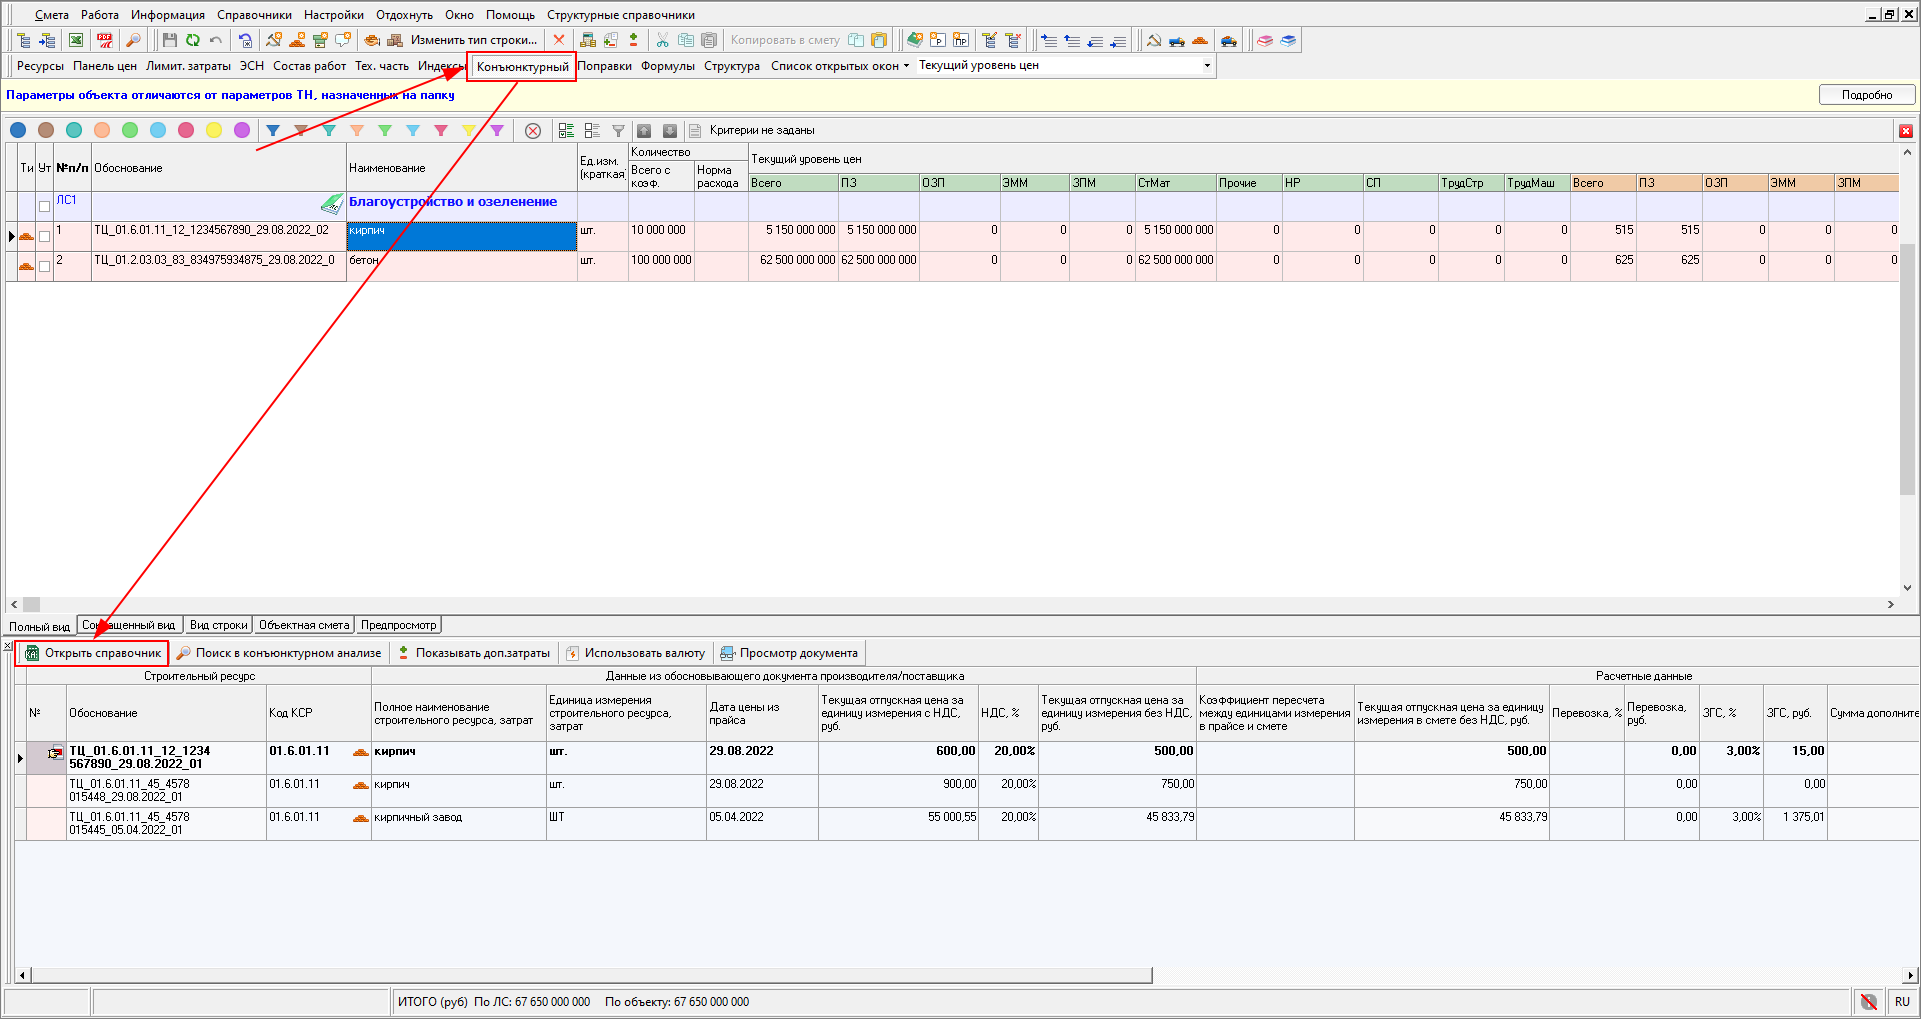Click the PDF export icon
The width and height of the screenshot is (1921, 1019).
pos(105,40)
